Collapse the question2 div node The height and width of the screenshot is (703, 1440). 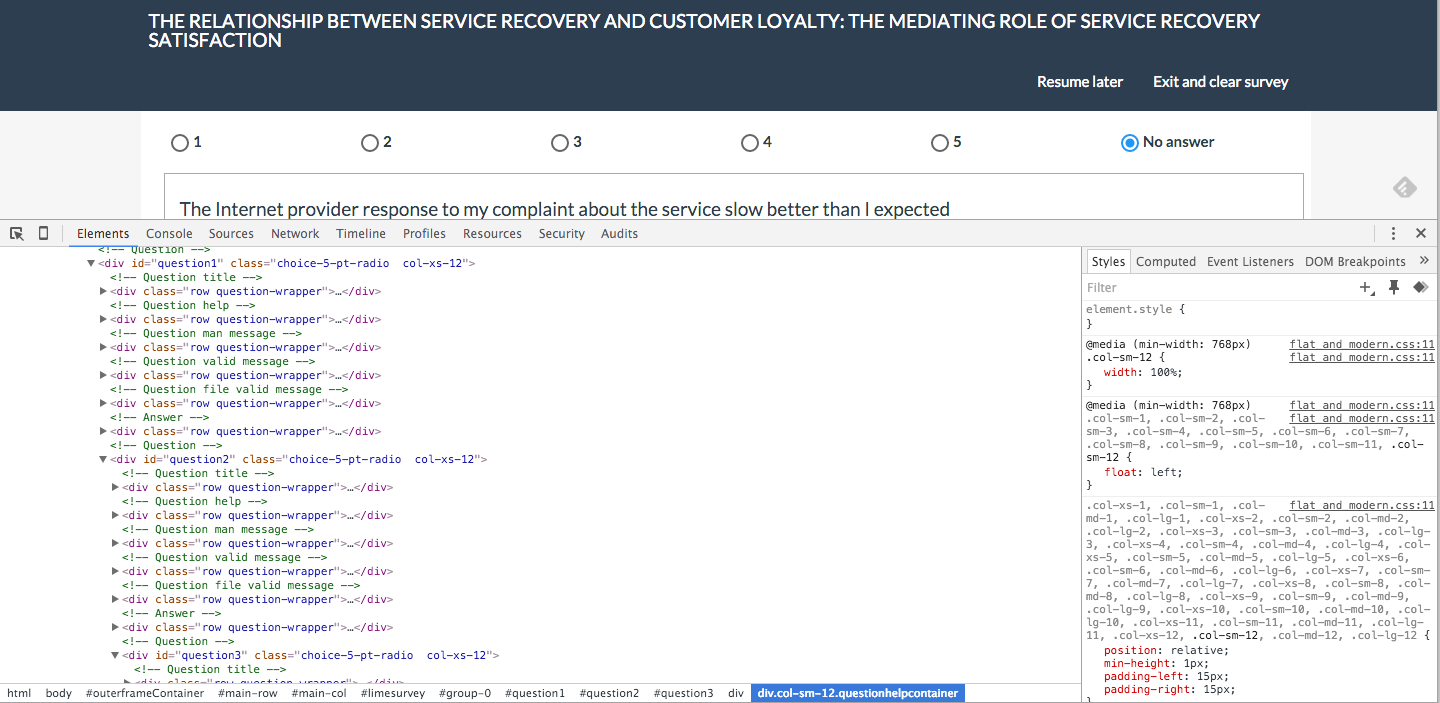point(103,460)
